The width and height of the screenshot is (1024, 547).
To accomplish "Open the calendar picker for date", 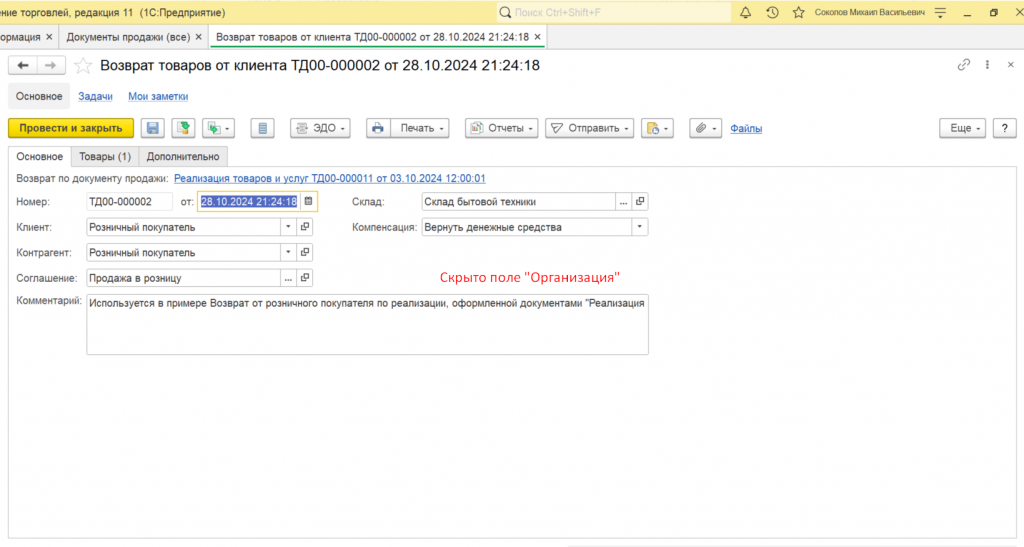I will click(x=308, y=202).
